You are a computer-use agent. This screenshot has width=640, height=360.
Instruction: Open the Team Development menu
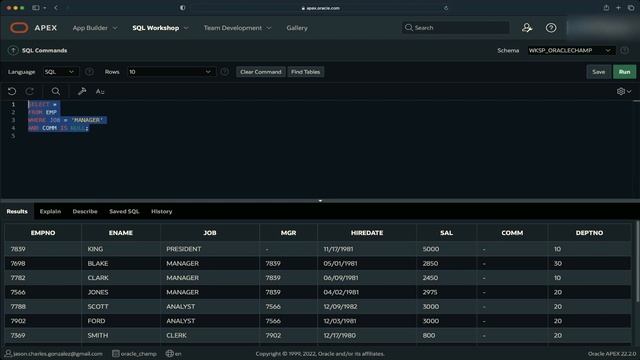click(233, 28)
